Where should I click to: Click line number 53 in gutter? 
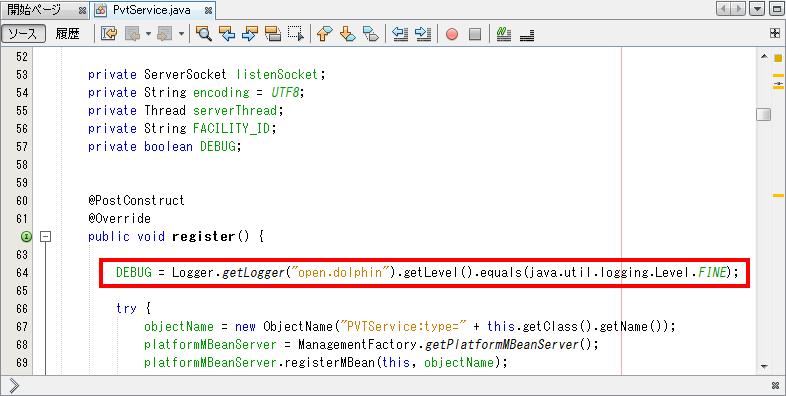[x=22, y=75]
